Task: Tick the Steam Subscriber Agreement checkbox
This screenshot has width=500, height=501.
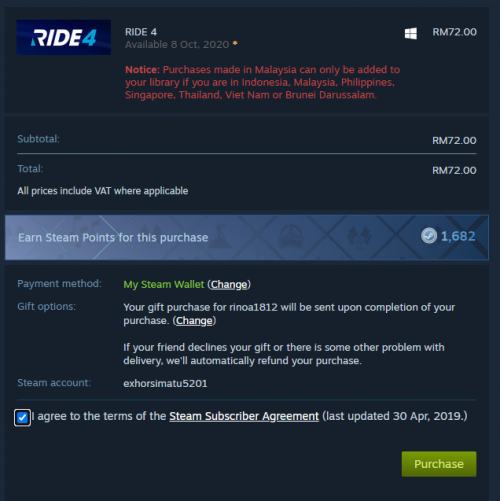Action: pyautogui.click(x=22, y=417)
